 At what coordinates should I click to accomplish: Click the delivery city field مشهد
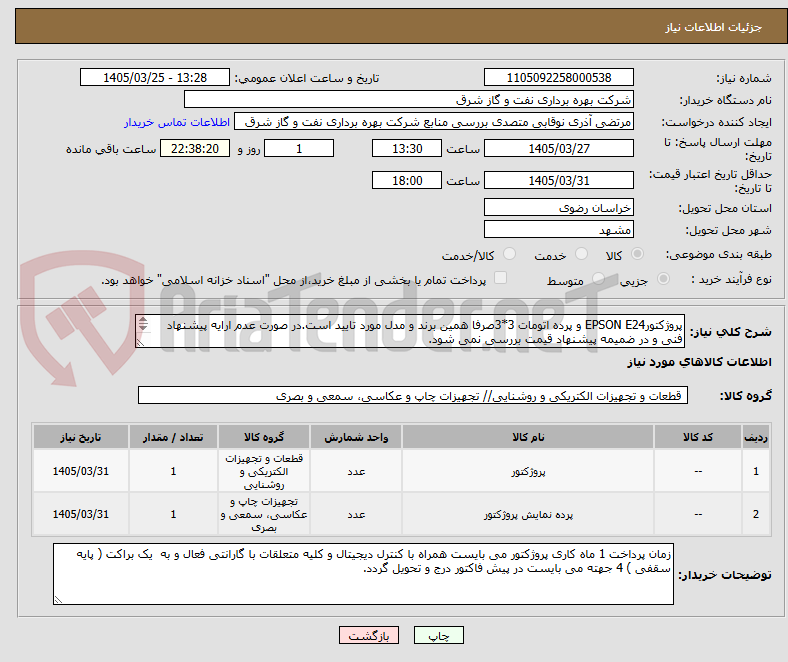point(559,230)
